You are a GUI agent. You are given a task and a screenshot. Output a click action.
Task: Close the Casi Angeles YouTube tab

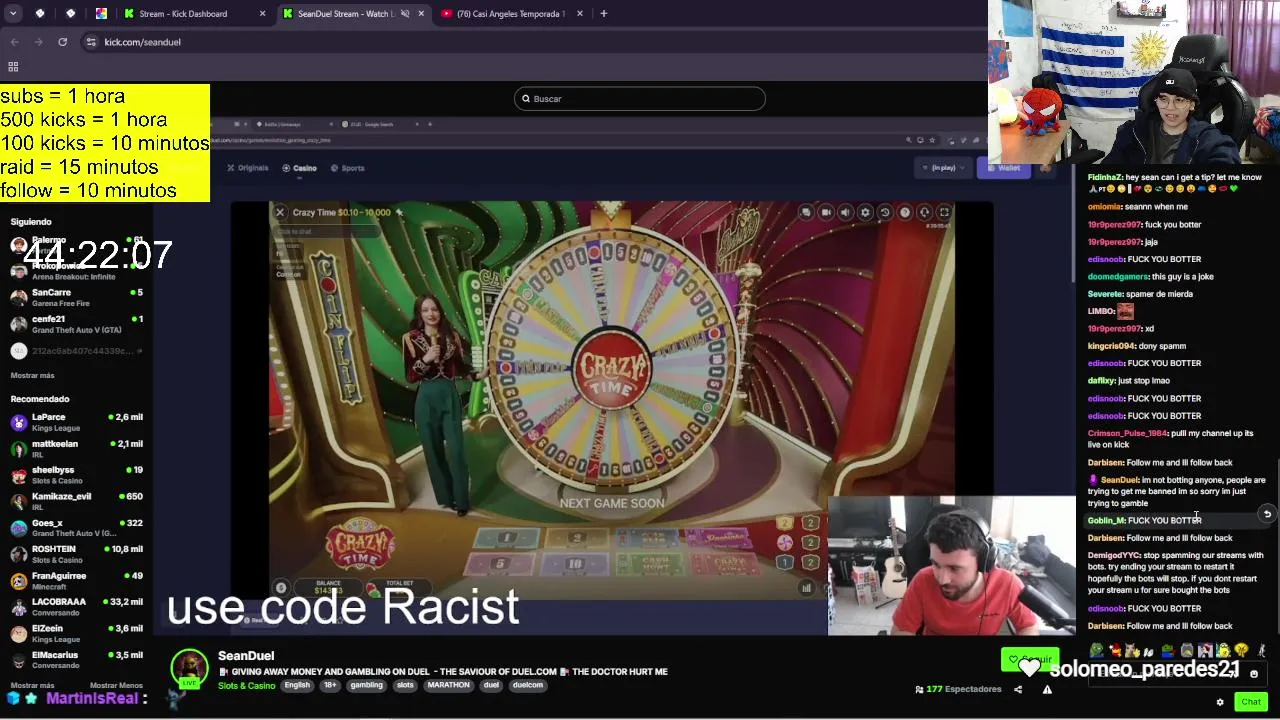point(580,14)
